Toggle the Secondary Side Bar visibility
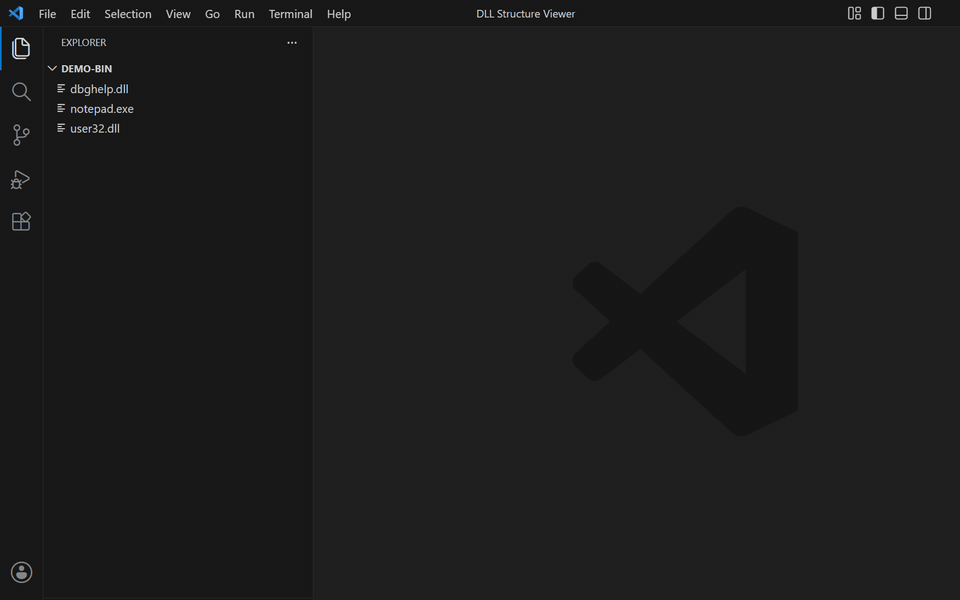 (924, 13)
